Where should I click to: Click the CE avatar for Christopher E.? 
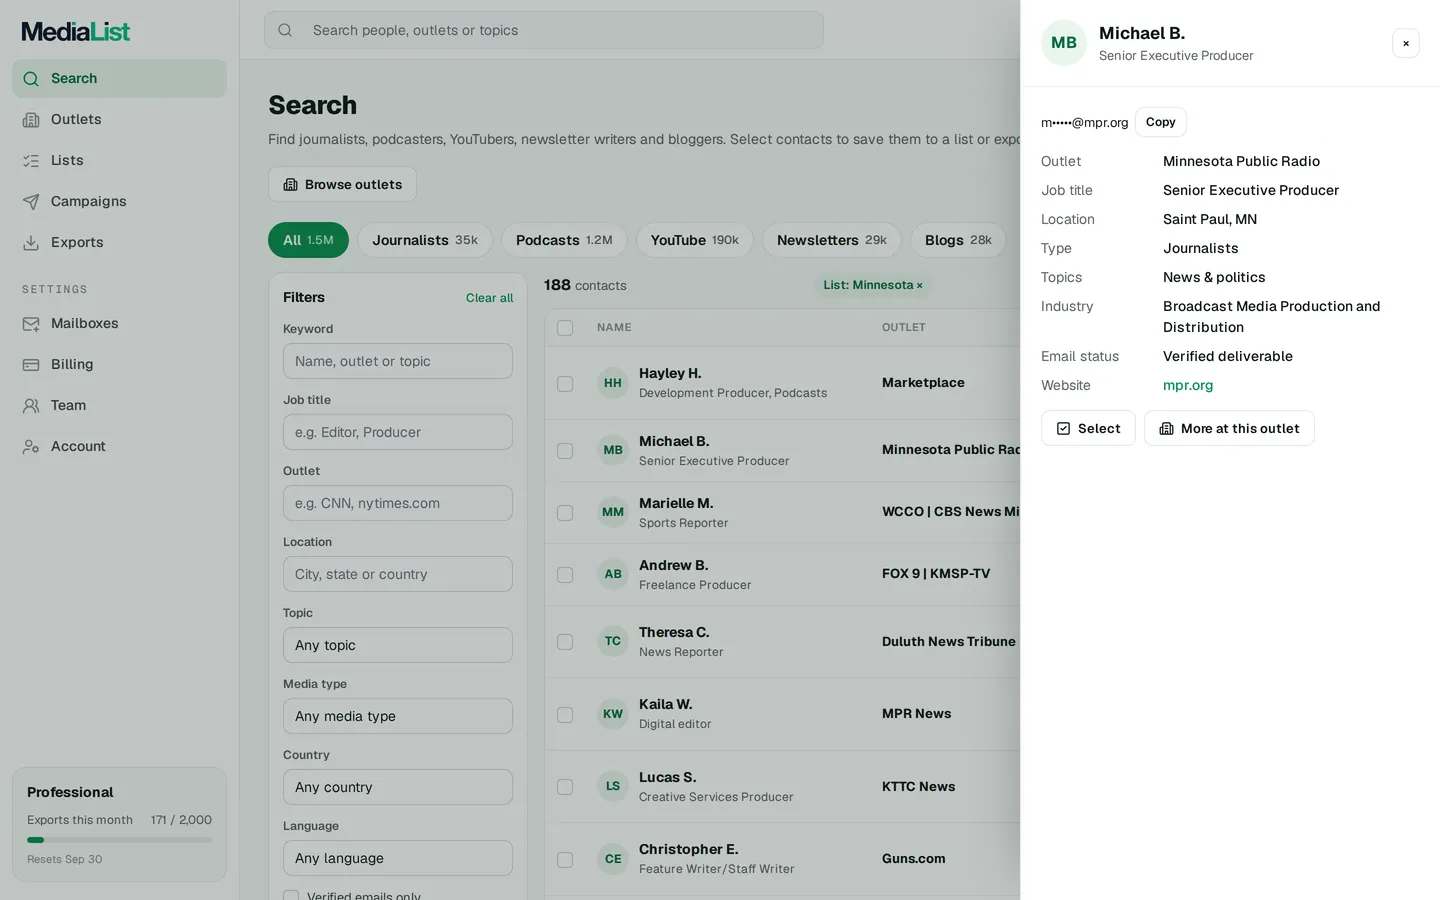coord(613,859)
